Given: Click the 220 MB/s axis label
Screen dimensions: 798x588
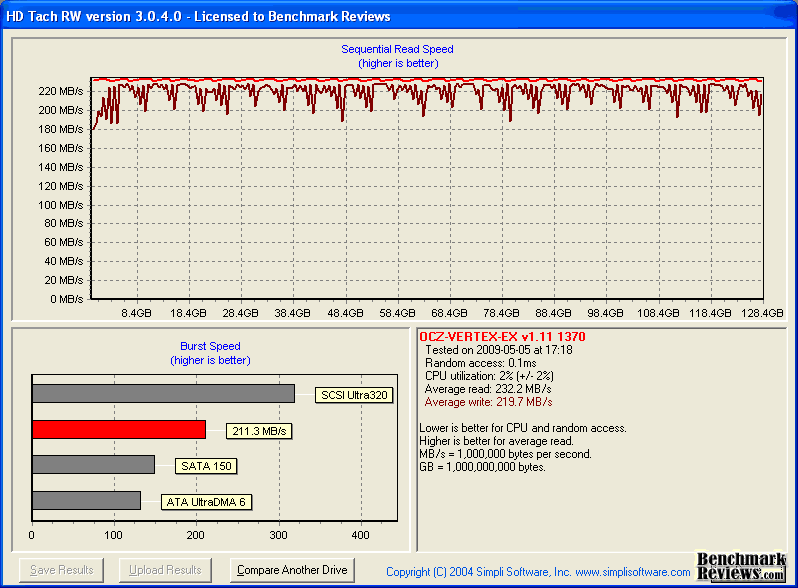Looking at the screenshot, I should coord(61,91).
